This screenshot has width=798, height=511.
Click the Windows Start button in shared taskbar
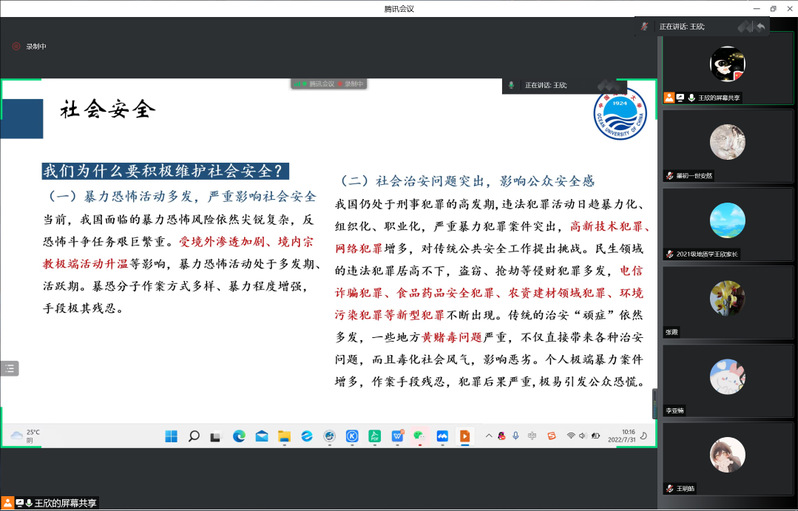171,436
